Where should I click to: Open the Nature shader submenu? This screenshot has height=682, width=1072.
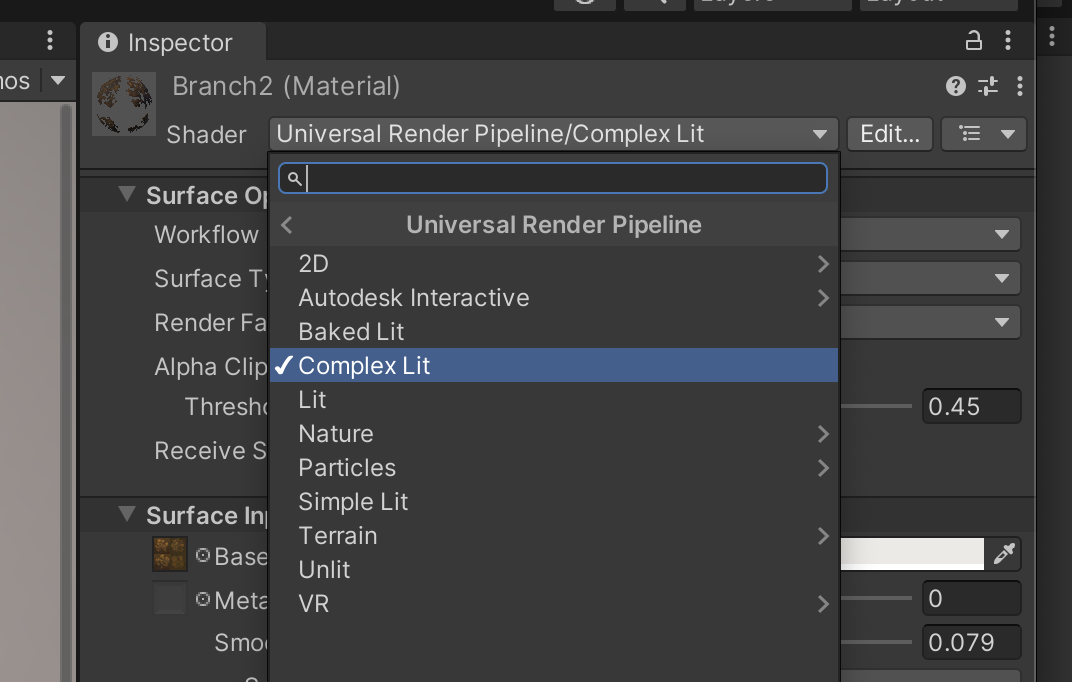(336, 434)
